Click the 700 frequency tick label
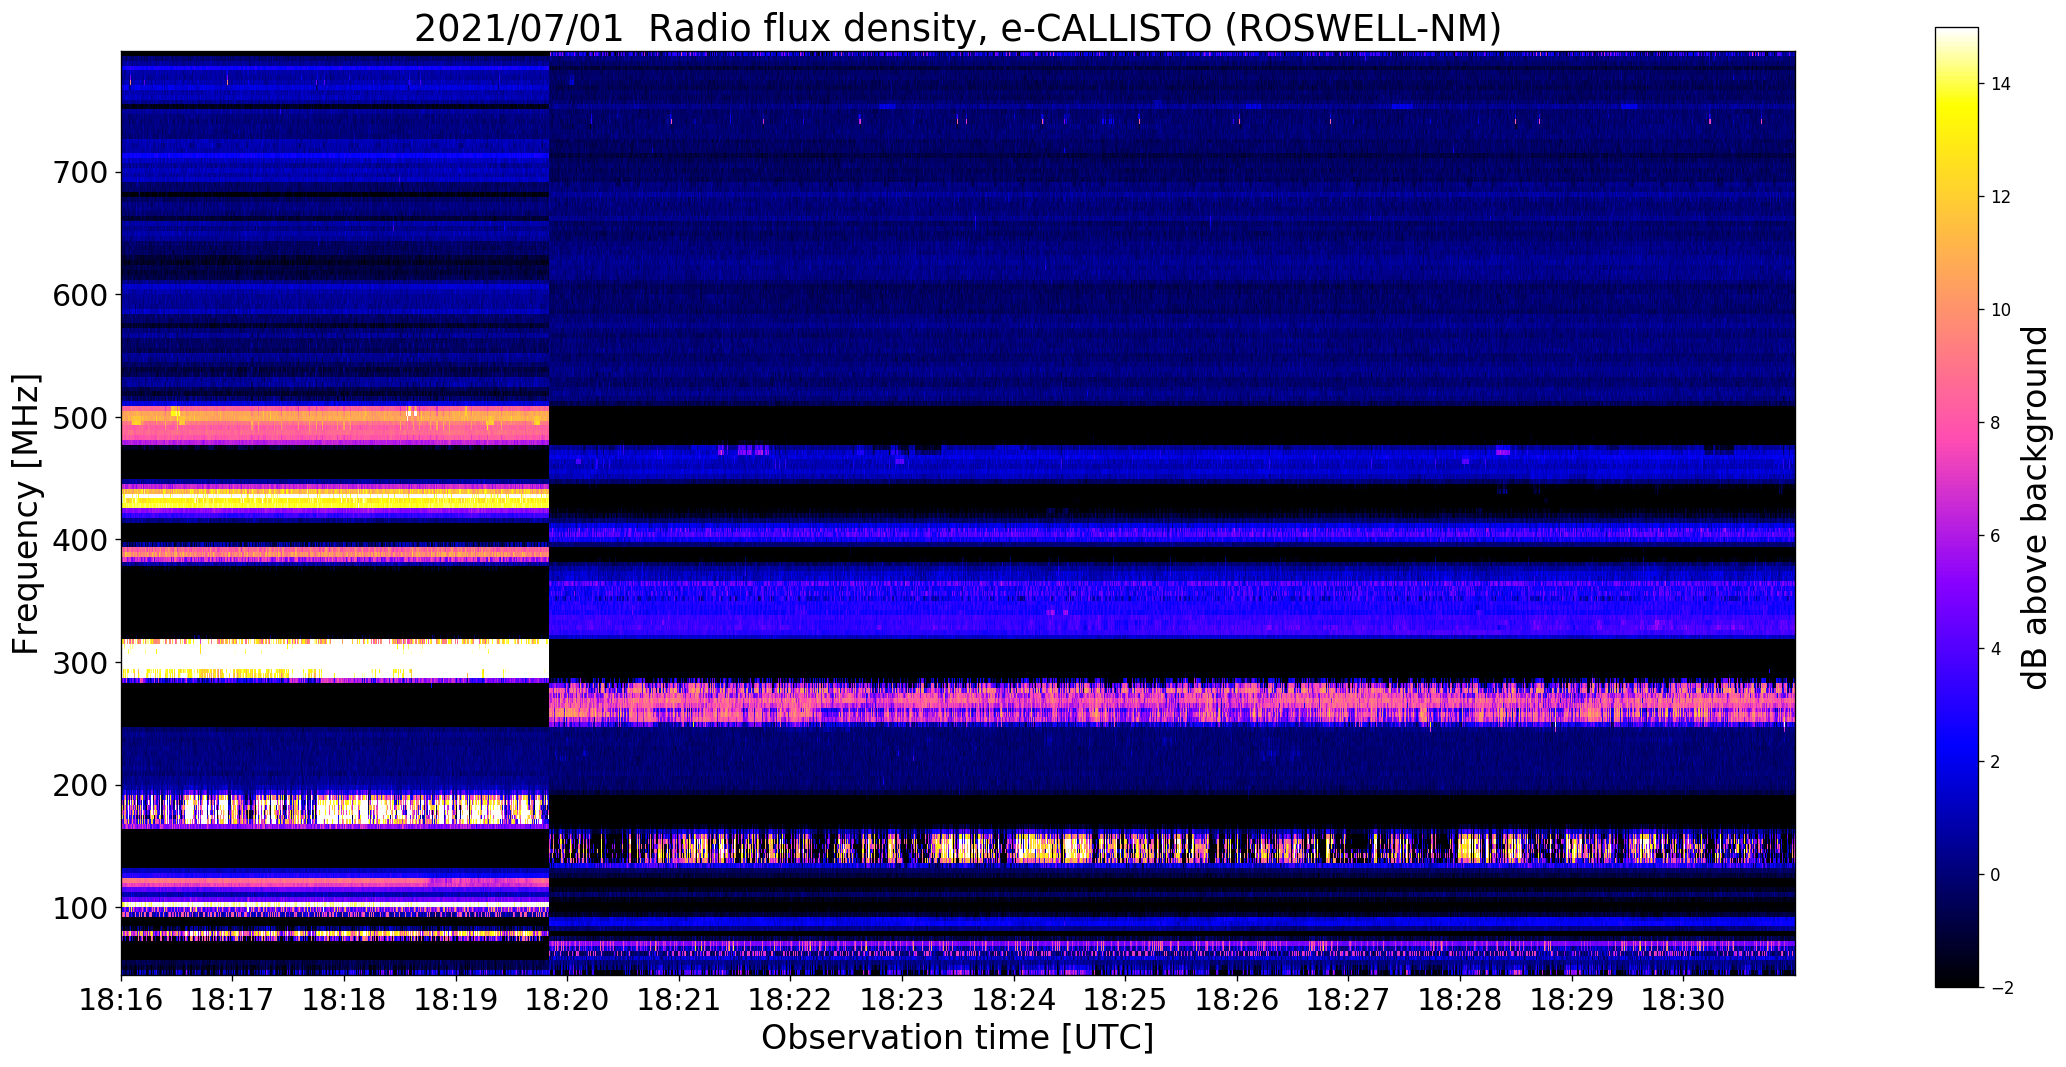 pyautogui.click(x=78, y=173)
